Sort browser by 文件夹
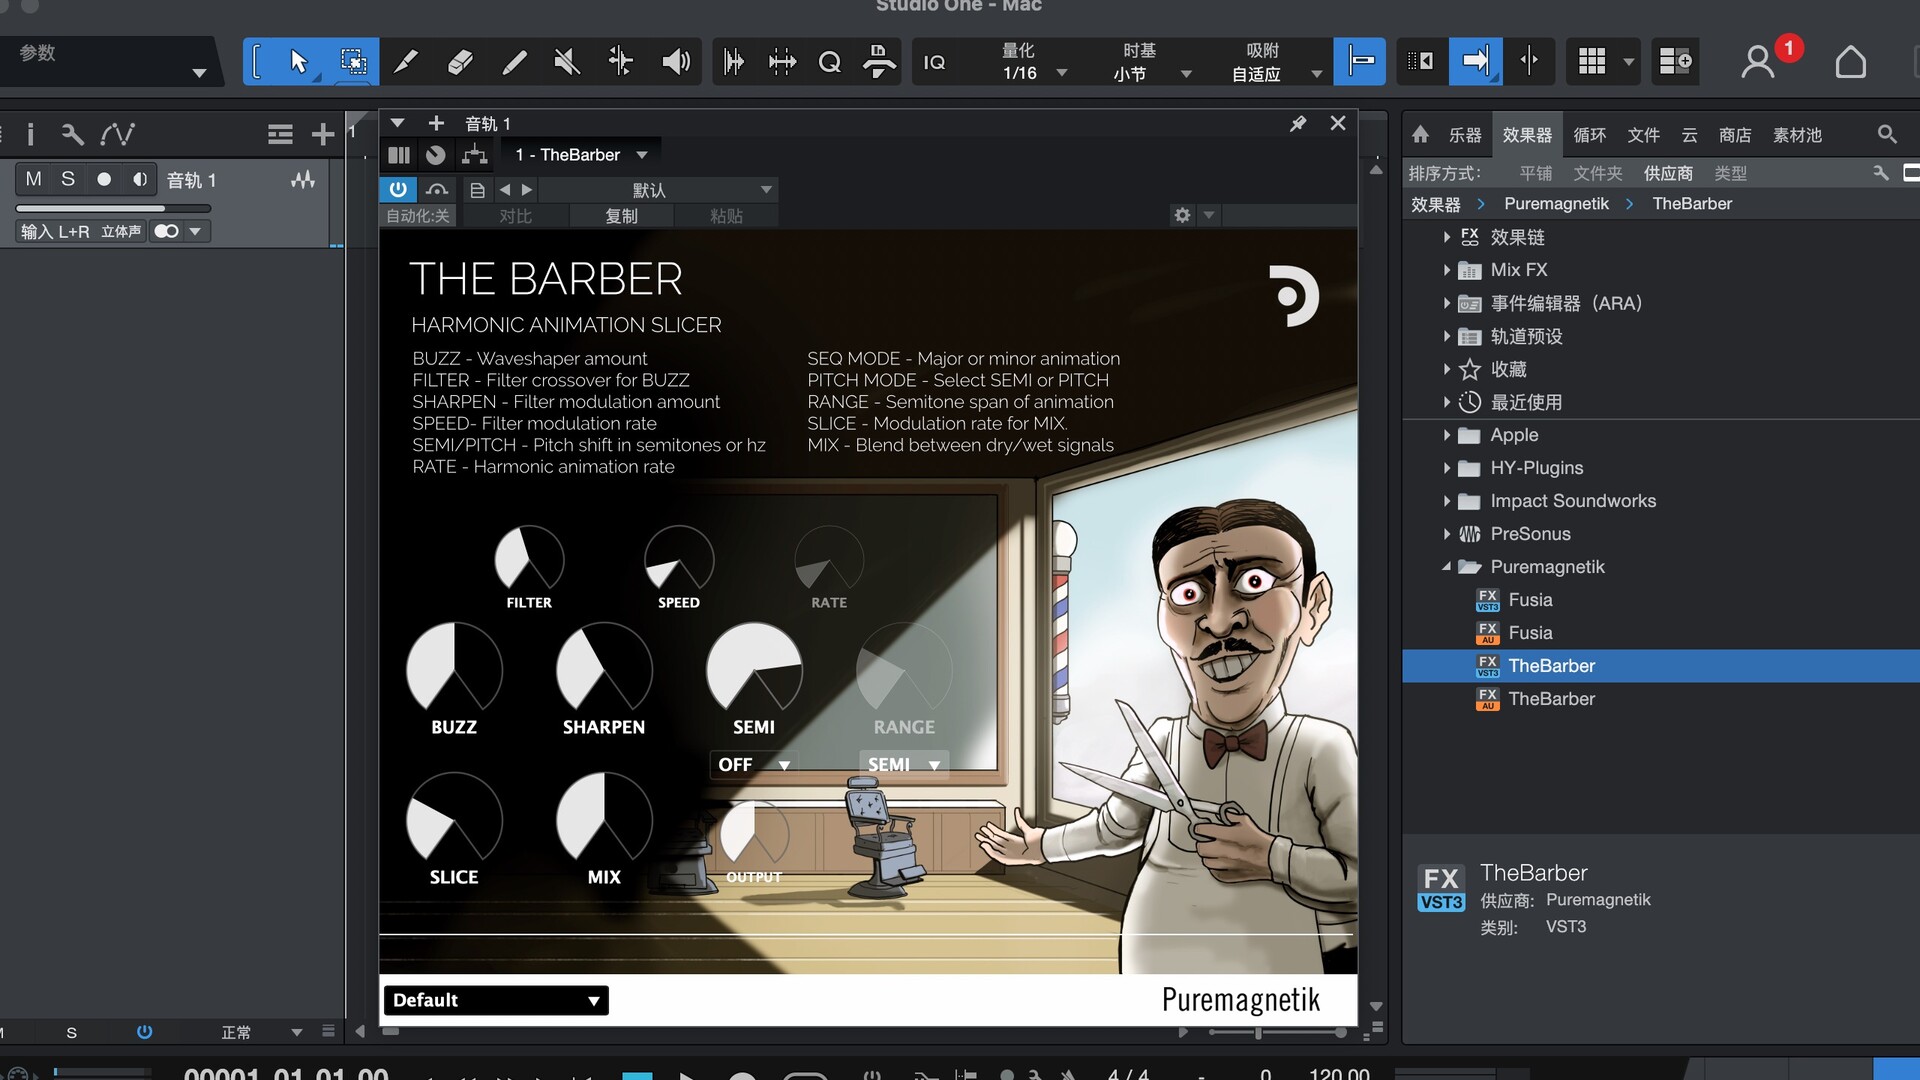This screenshot has height=1080, width=1920. click(x=1597, y=174)
